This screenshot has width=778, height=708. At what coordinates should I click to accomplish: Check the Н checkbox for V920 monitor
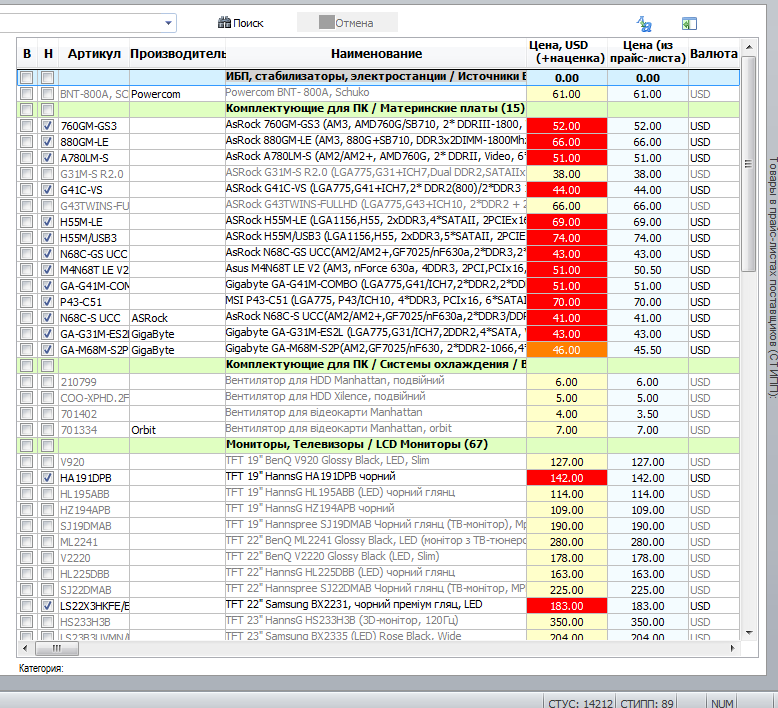[48, 461]
